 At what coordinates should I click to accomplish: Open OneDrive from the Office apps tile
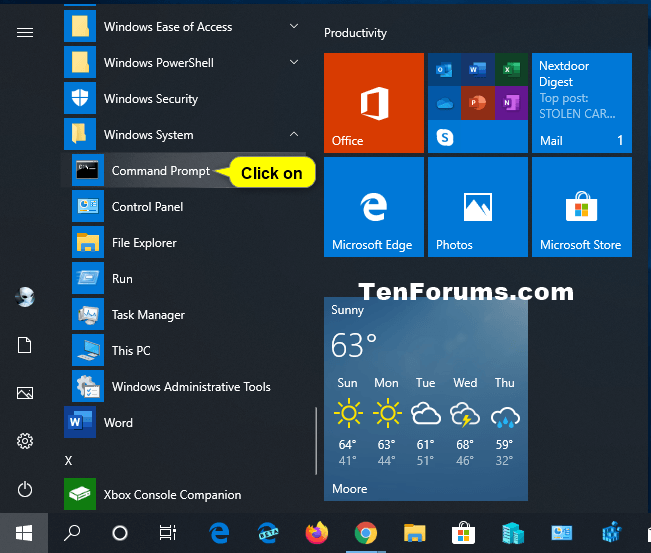[444, 103]
